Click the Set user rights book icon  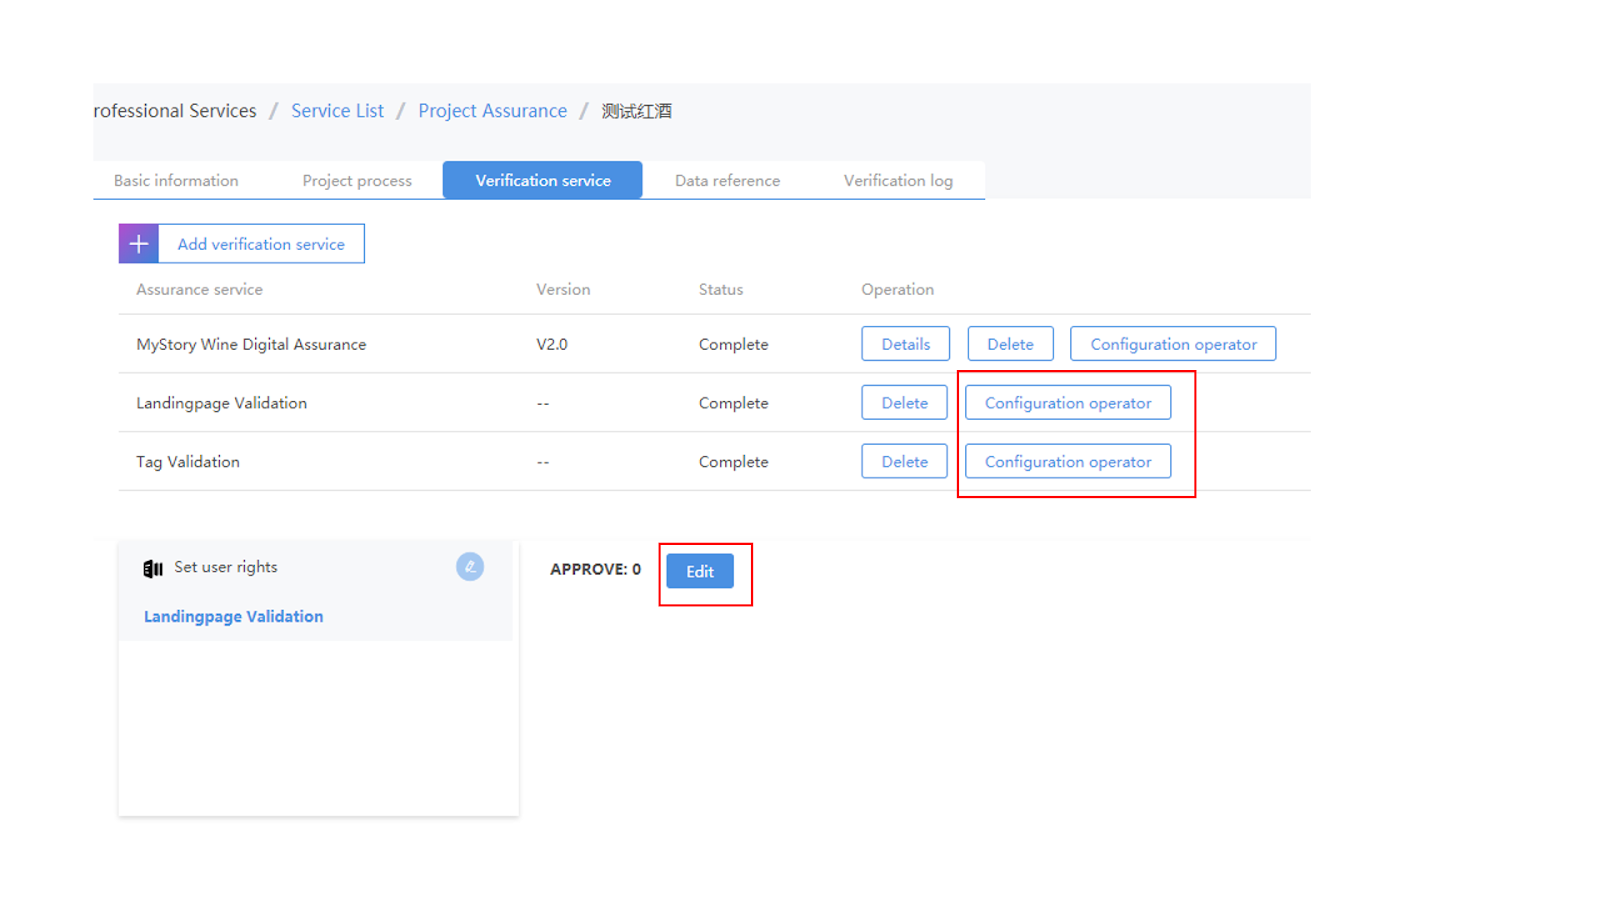click(153, 568)
